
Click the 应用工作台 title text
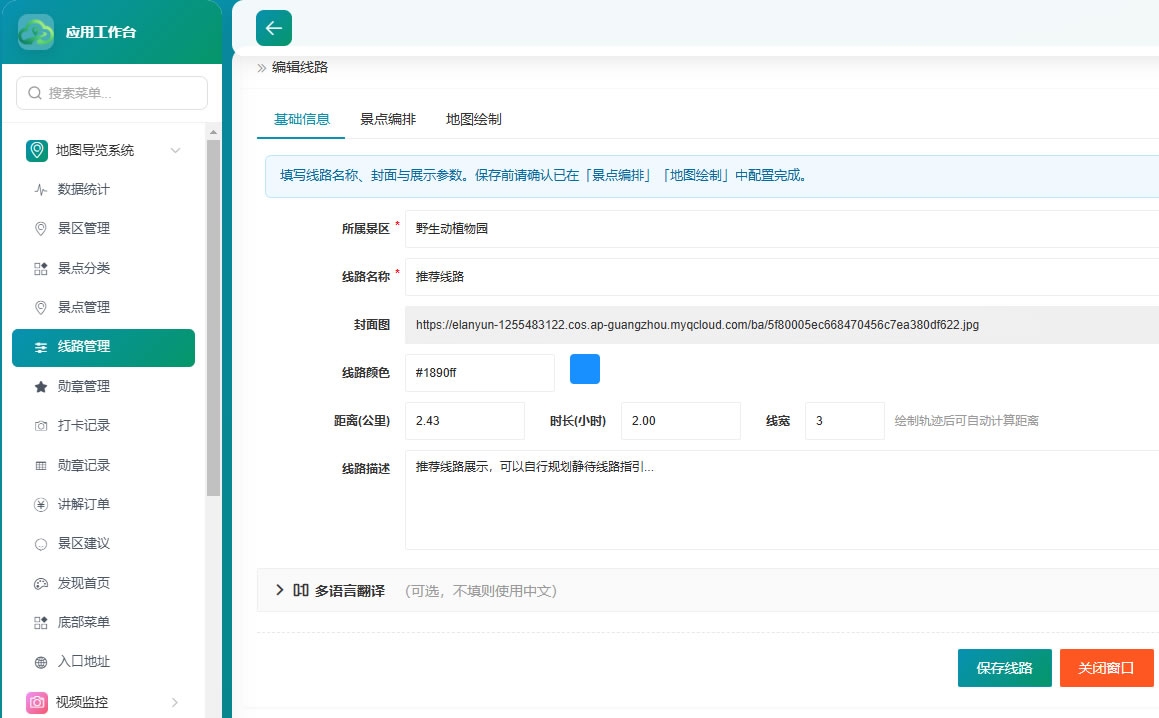[x=101, y=33]
